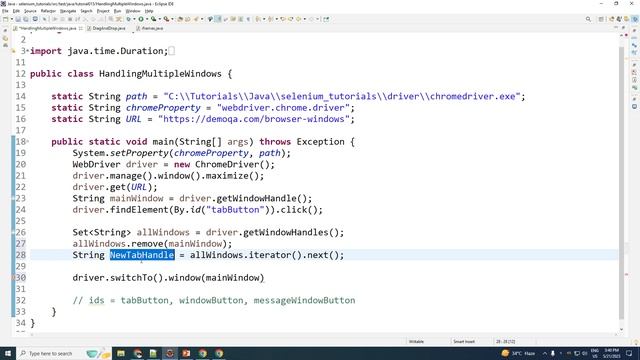The image size is (640, 360).
Task: Open File Explorer from the taskbar
Action: (x=121, y=353)
